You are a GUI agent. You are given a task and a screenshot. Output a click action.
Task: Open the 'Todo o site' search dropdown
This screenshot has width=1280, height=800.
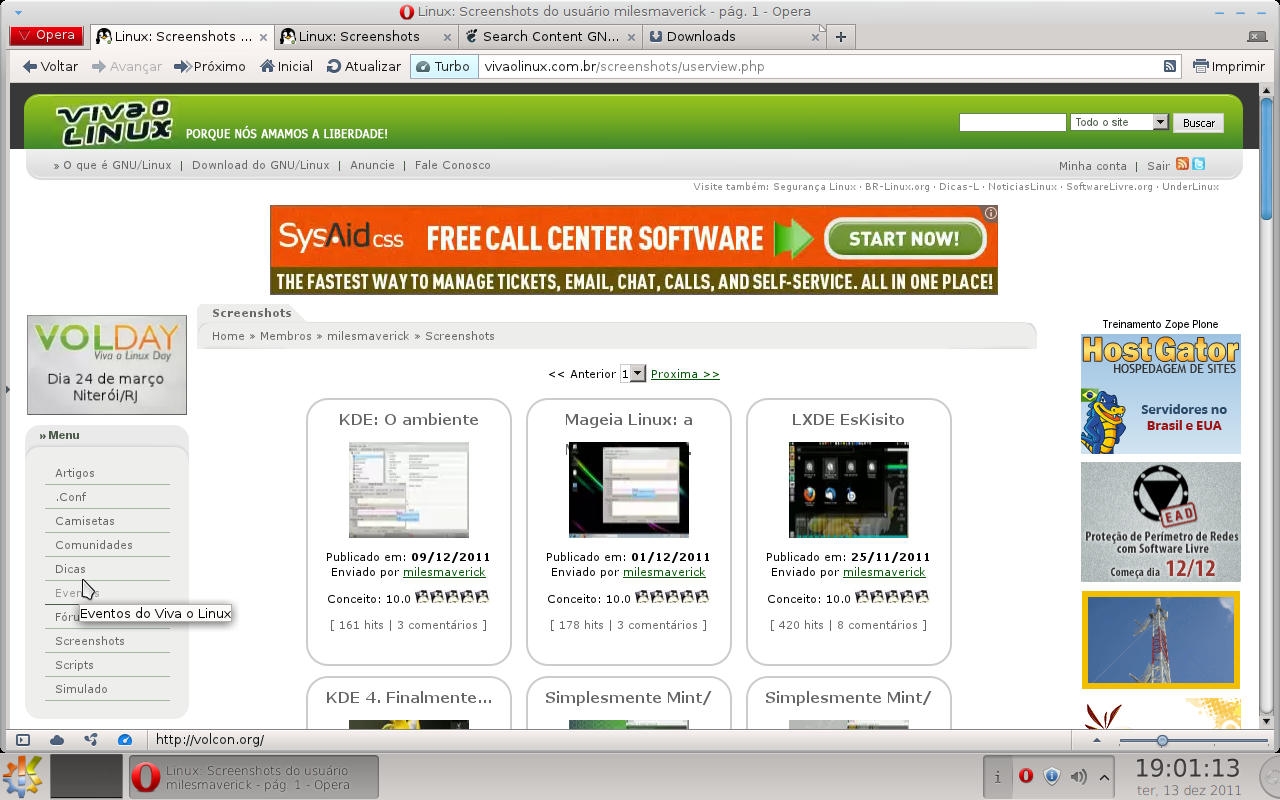[x=1119, y=122]
